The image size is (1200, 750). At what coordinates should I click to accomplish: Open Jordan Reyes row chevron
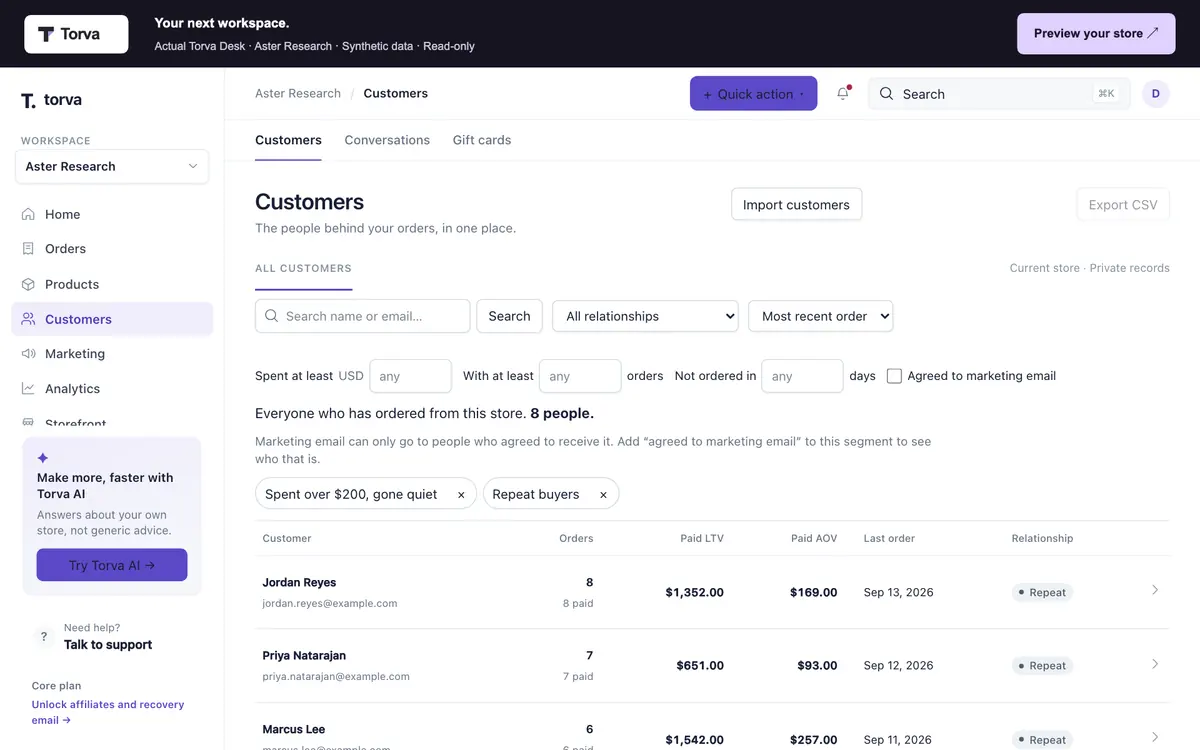point(1155,590)
